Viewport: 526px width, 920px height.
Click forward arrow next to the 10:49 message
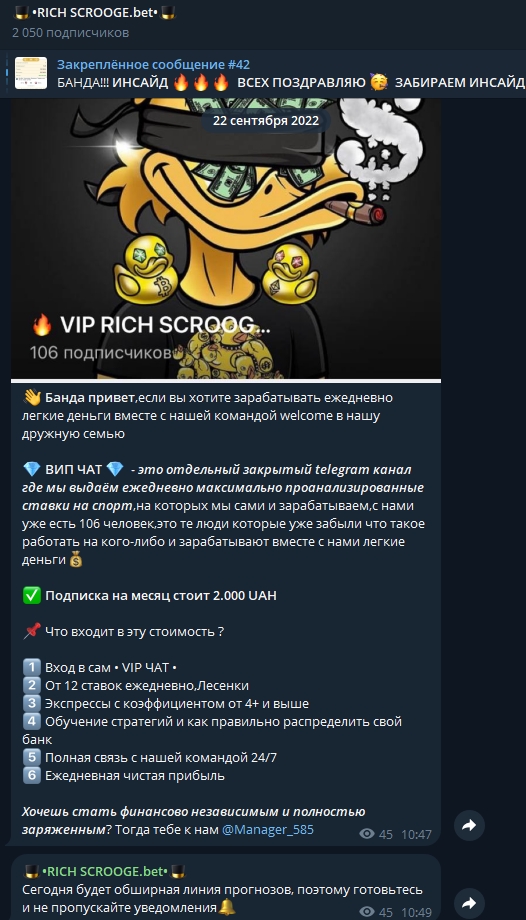[469, 904]
